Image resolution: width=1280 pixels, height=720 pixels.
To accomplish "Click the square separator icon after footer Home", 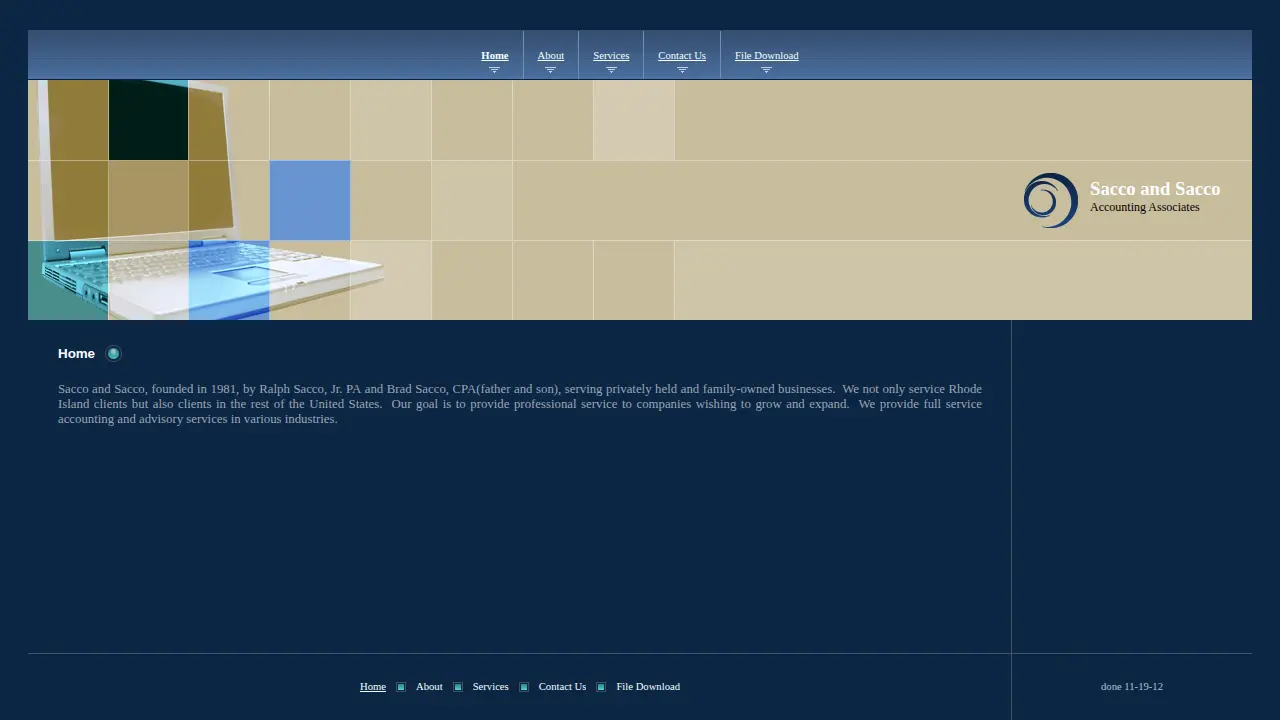I will 401,687.
